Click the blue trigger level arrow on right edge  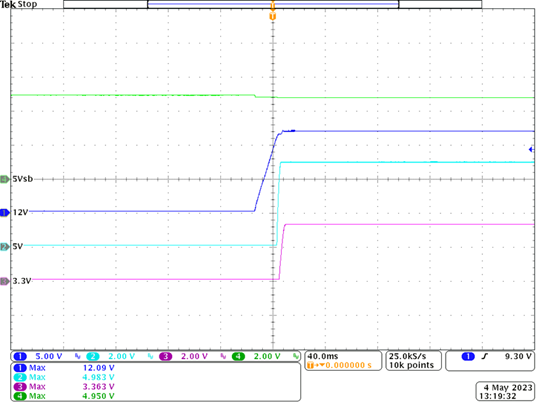pos(531,149)
